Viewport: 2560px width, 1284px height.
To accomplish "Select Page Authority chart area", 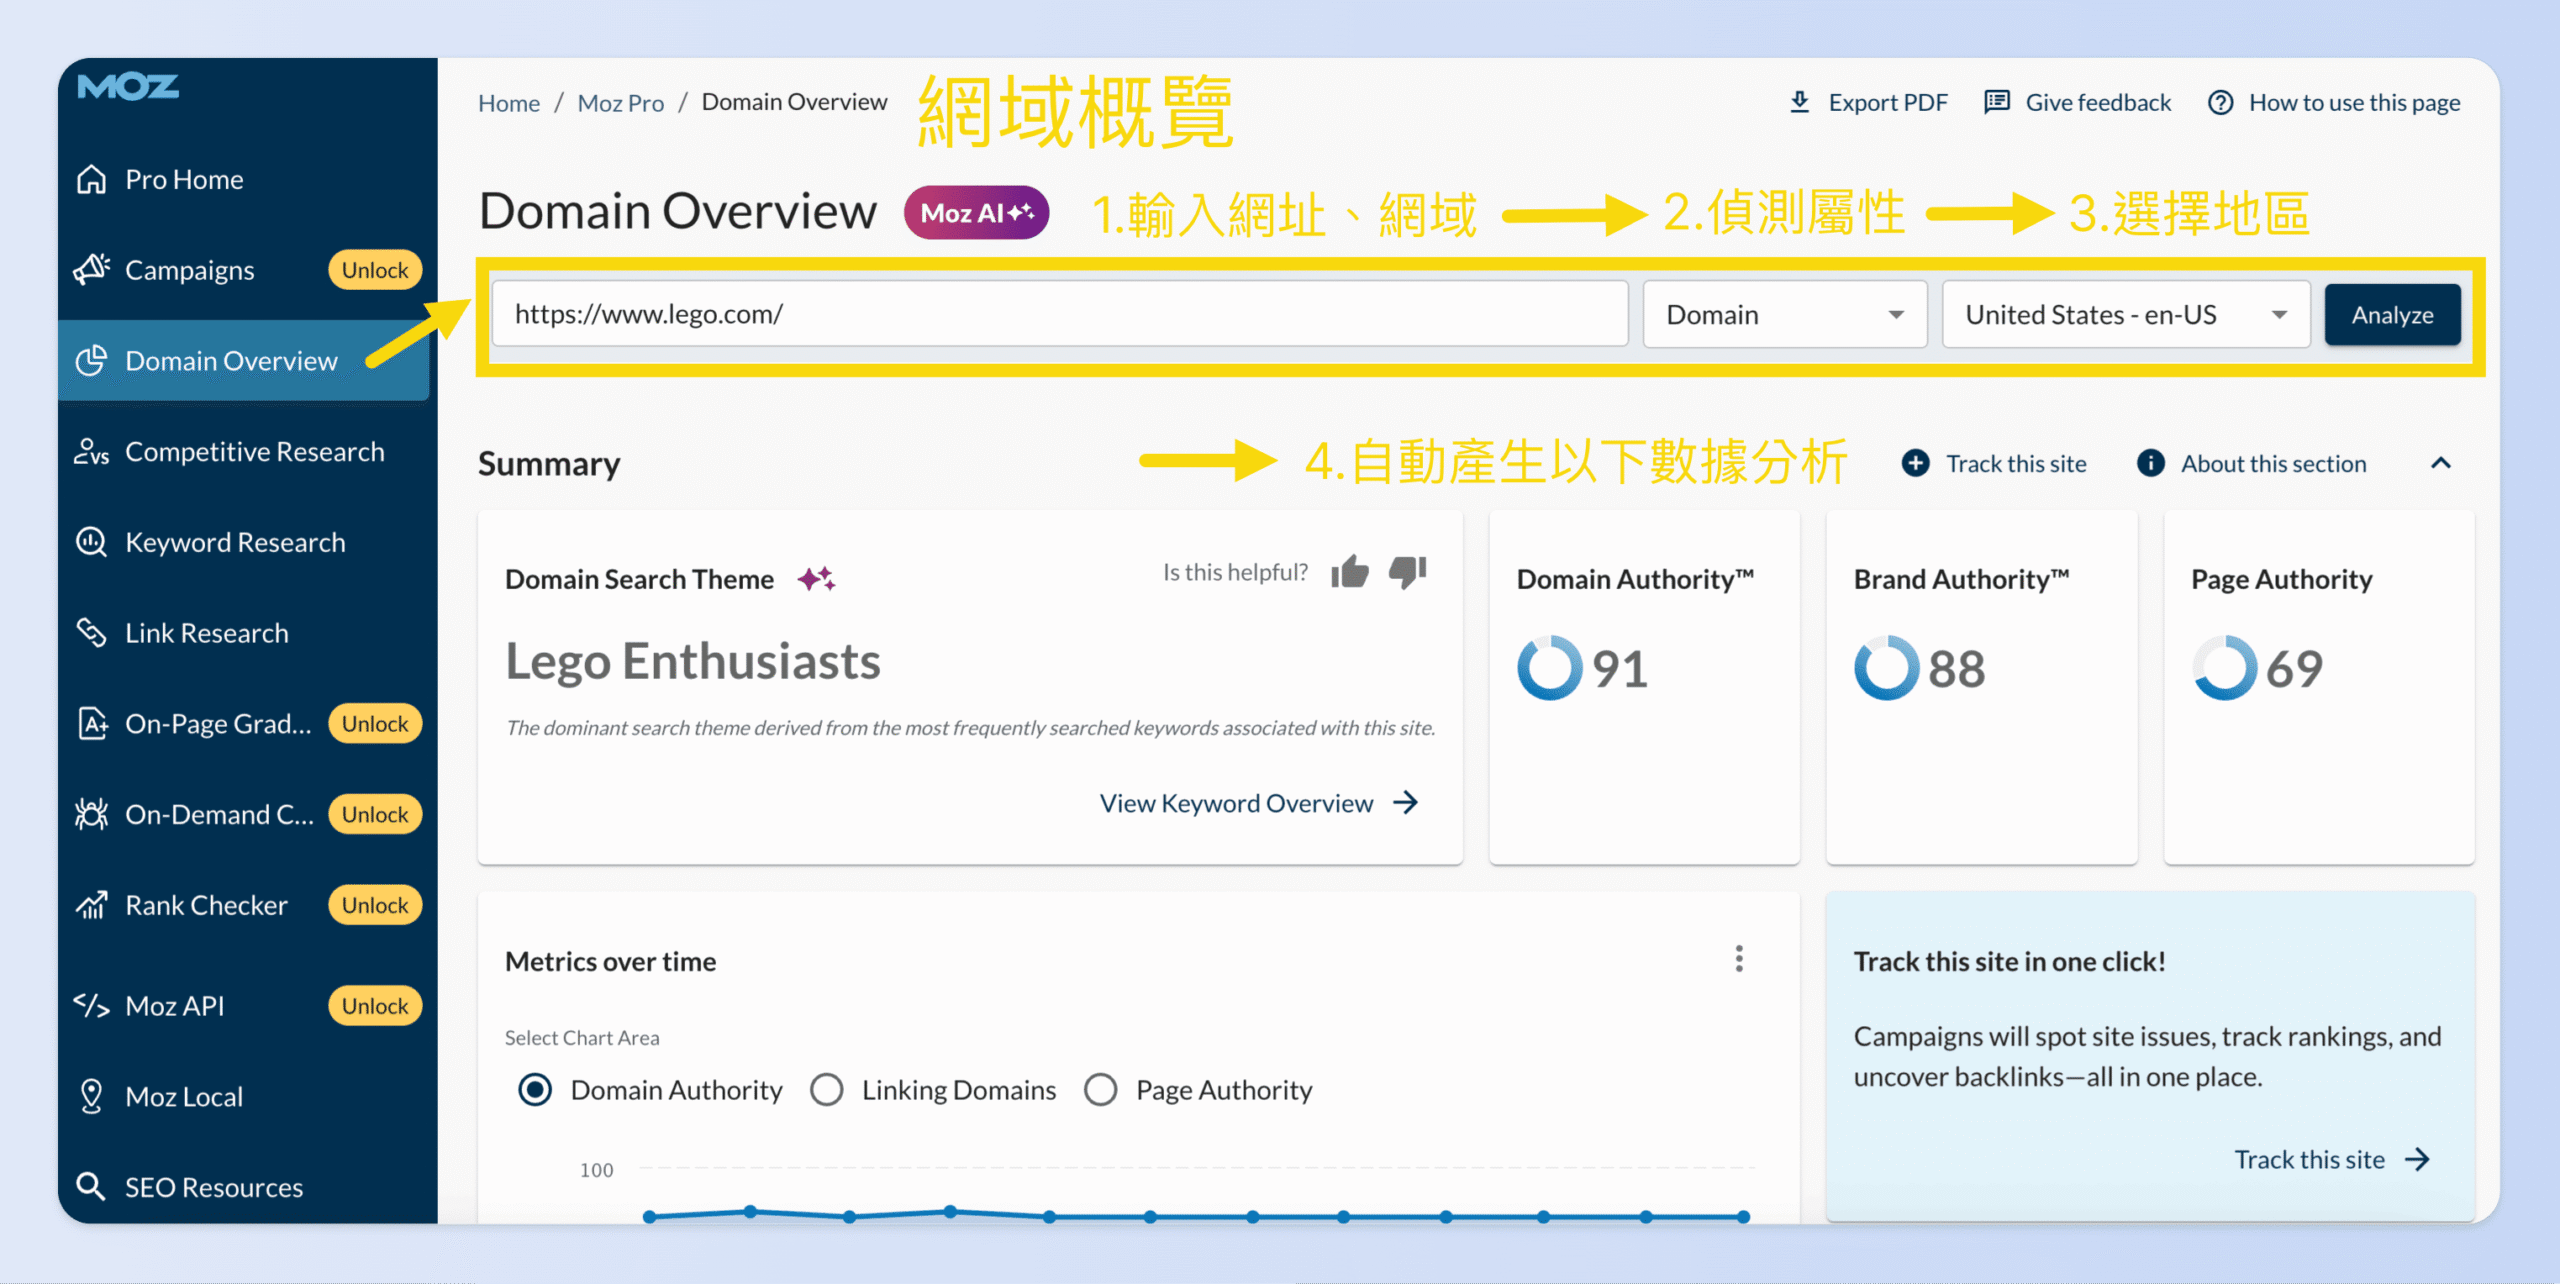I will [x=1100, y=1089].
